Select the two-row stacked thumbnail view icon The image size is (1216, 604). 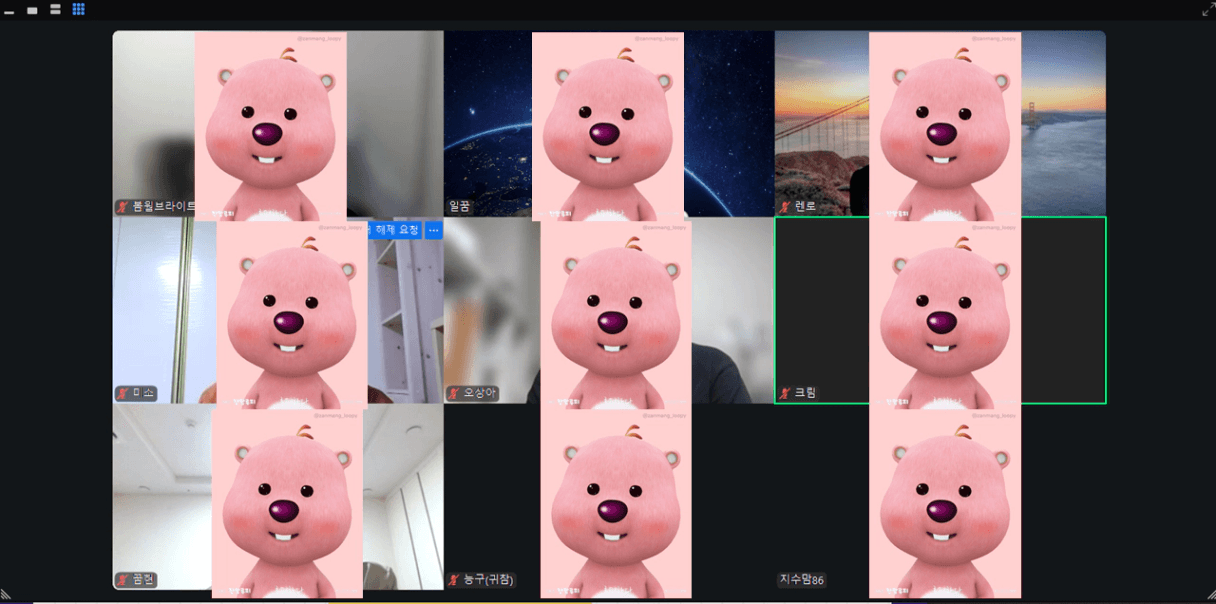55,9
